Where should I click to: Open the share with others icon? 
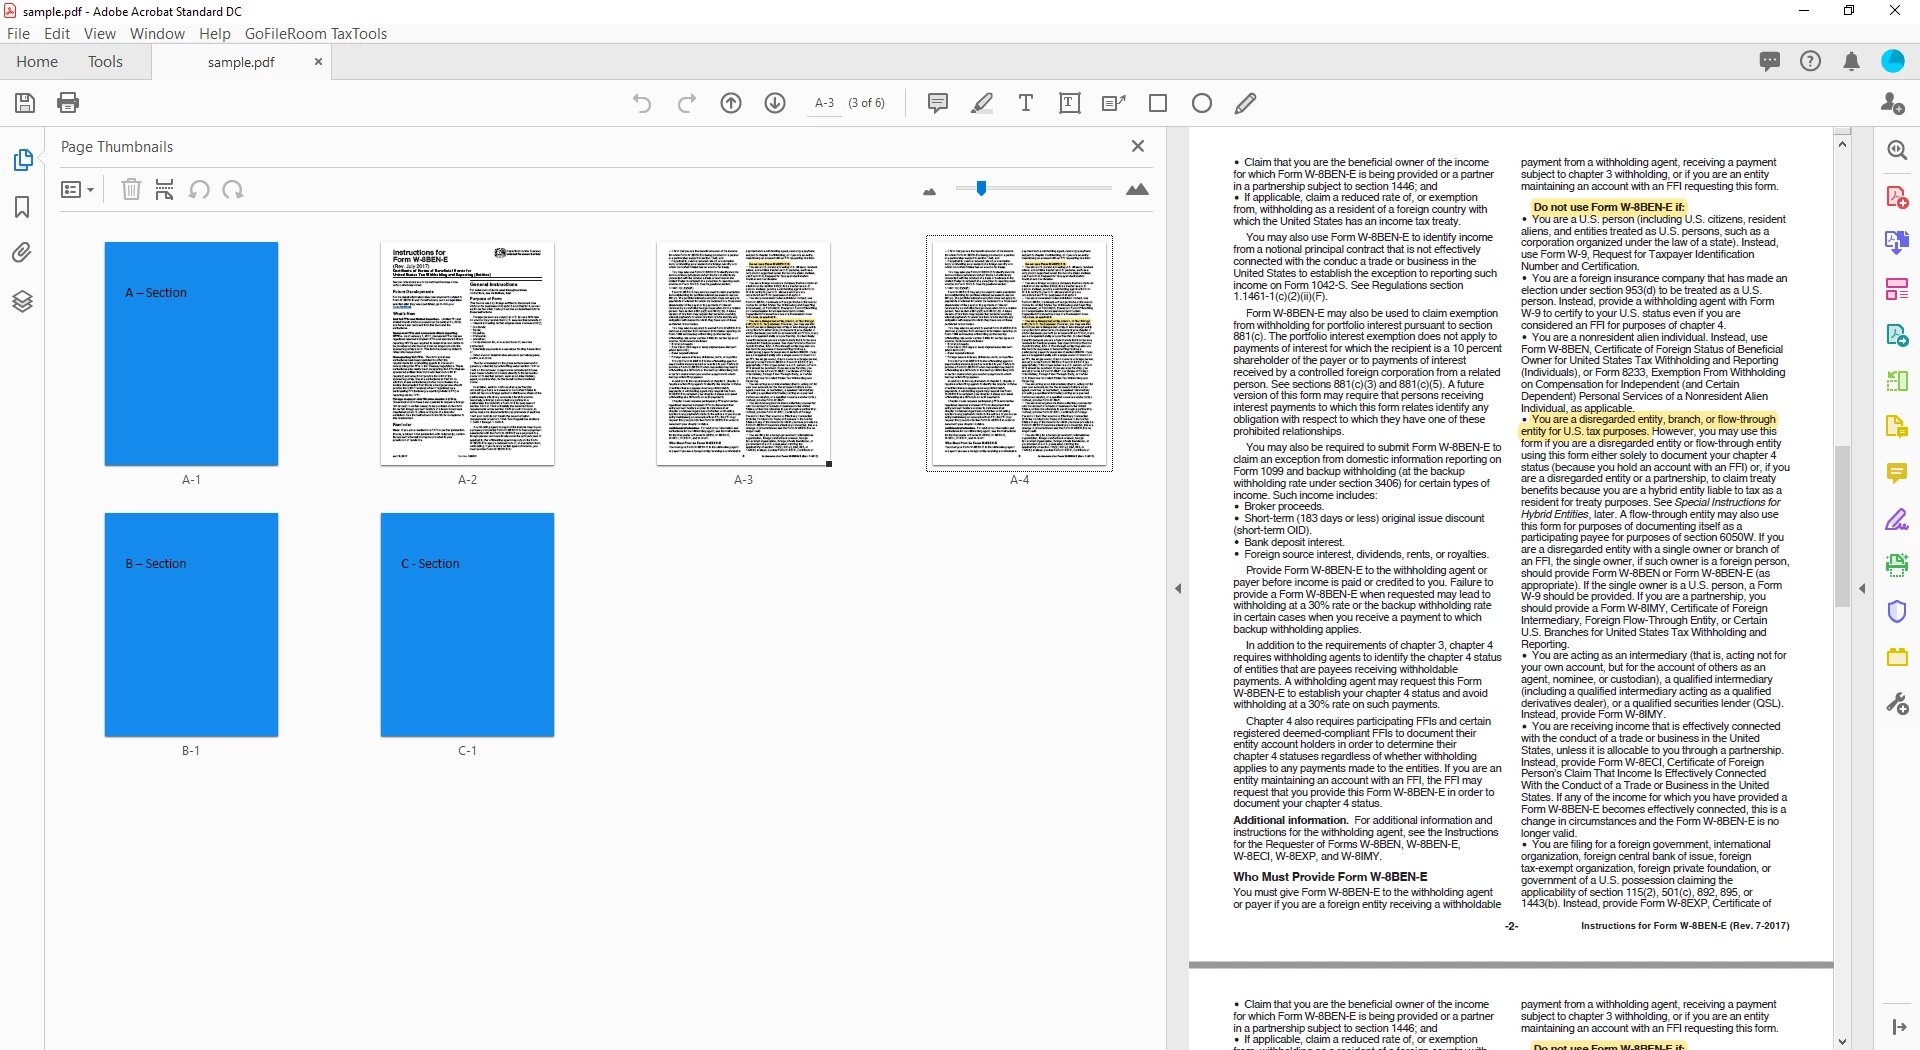pos(1892,103)
